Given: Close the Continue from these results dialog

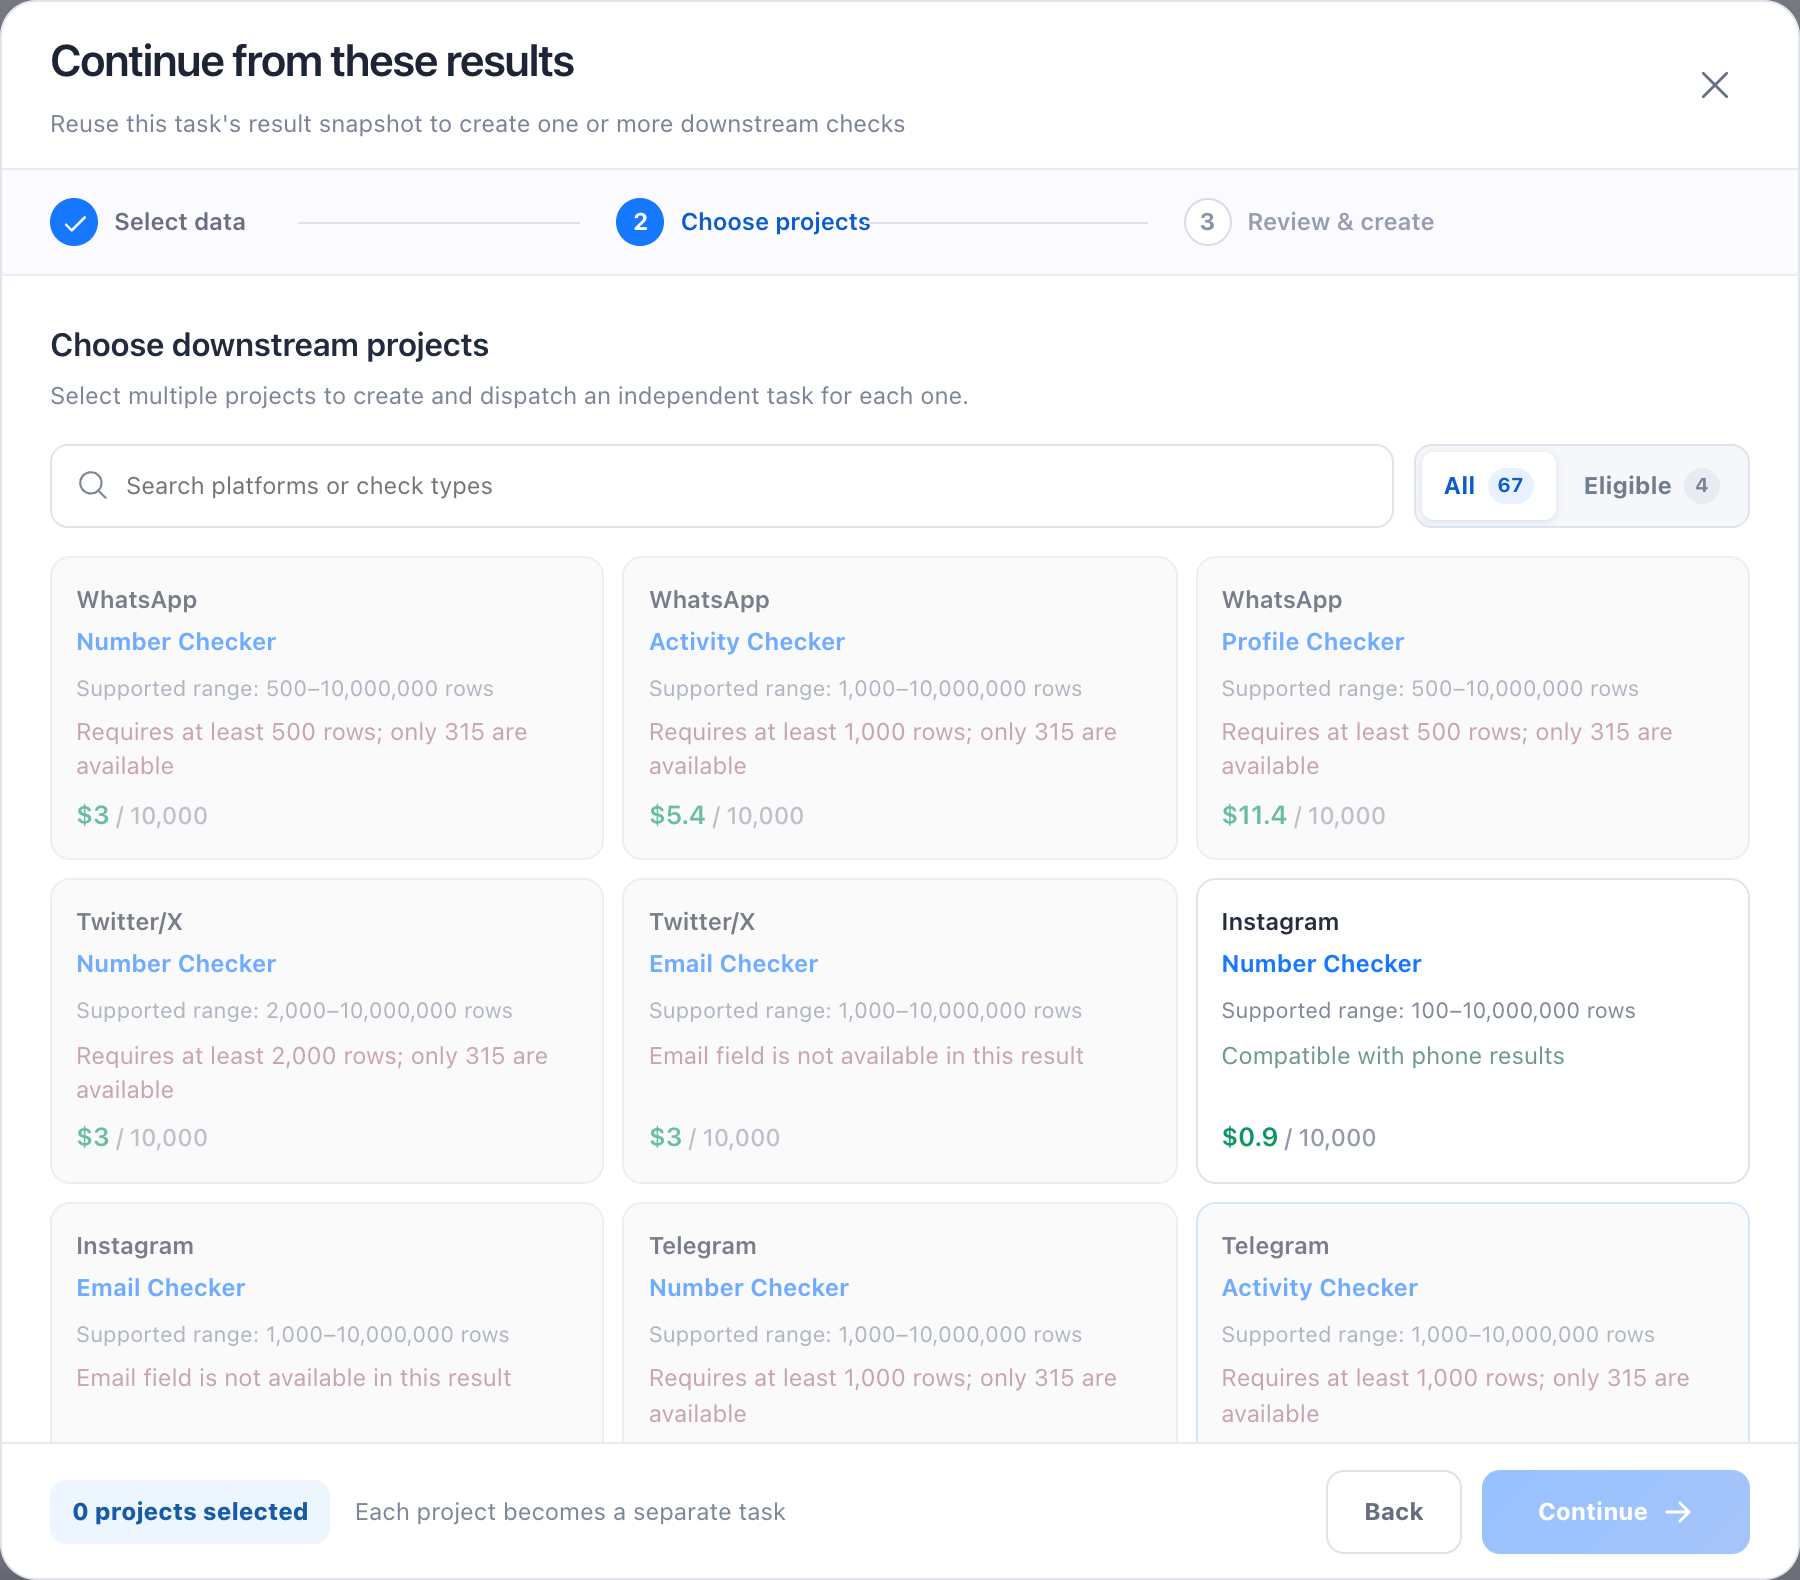Looking at the screenshot, I should point(1714,85).
